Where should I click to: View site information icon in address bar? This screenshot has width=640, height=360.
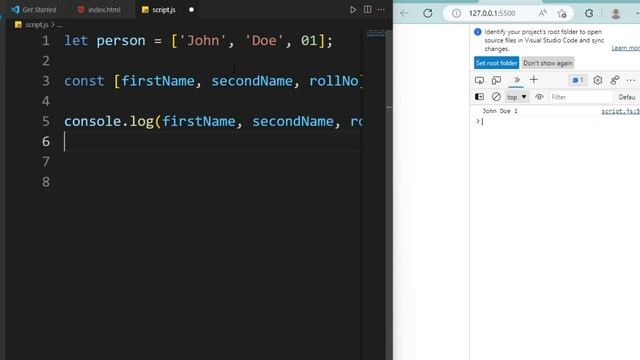pyautogui.click(x=456, y=13)
